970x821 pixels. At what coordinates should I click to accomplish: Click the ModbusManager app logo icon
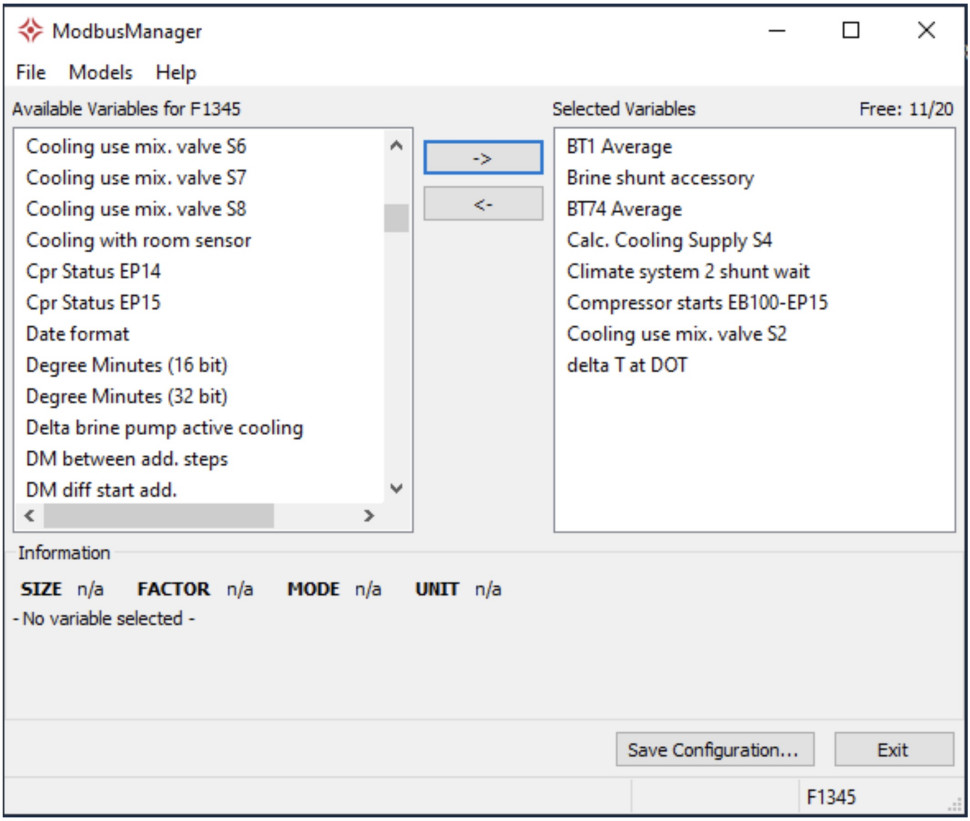(30, 31)
